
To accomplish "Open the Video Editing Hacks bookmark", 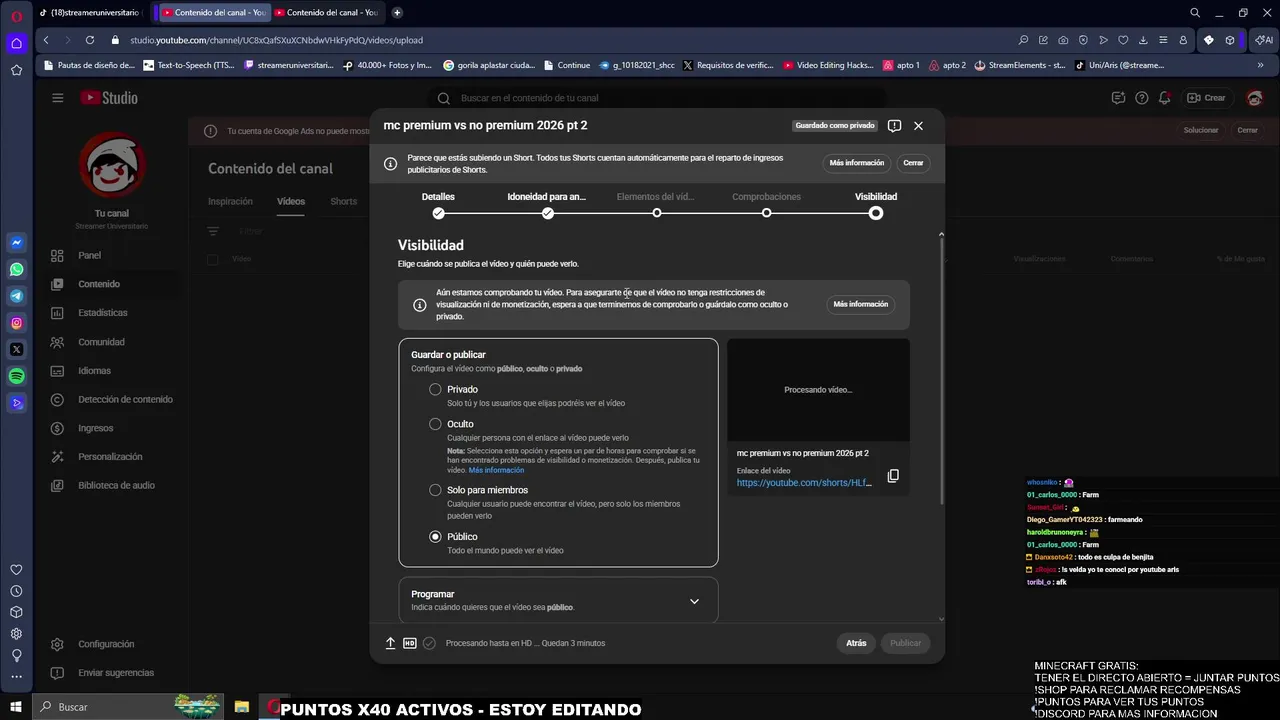I will (828, 65).
